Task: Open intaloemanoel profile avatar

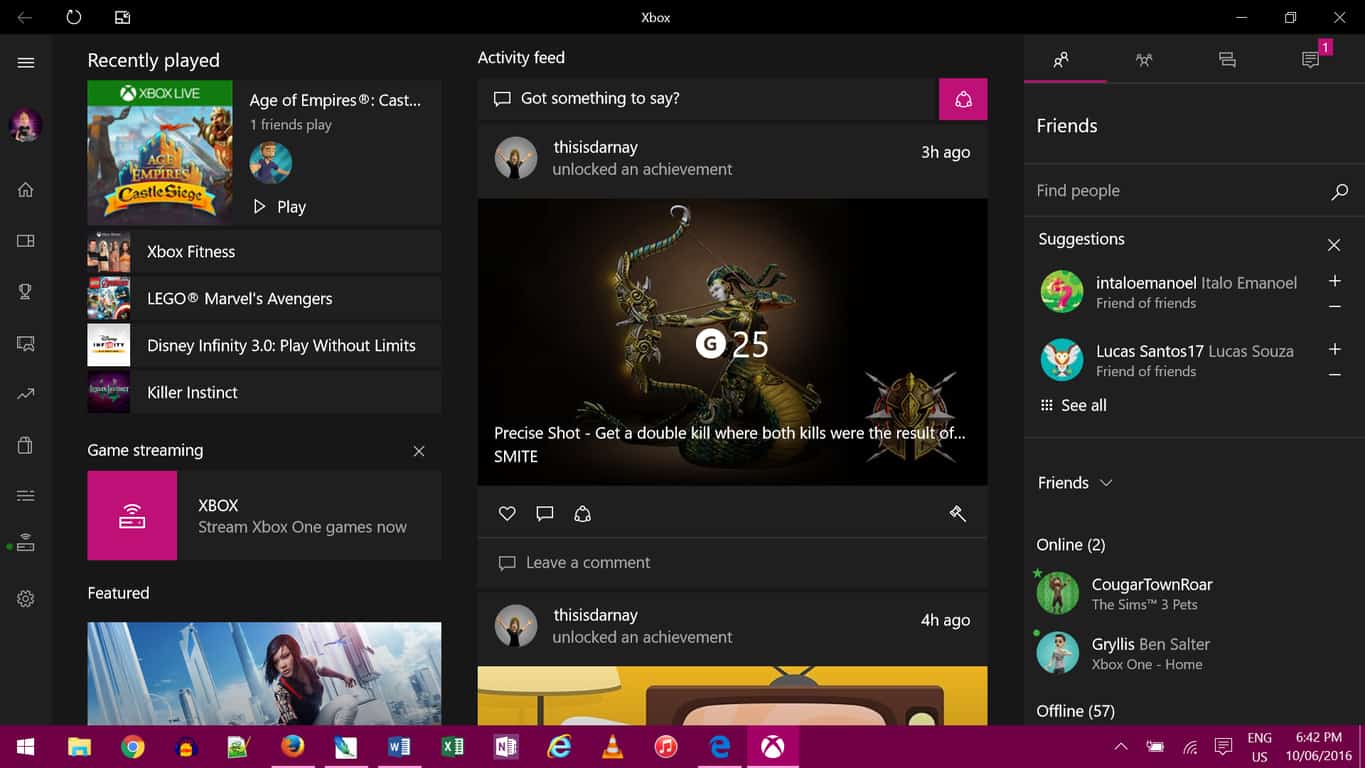Action: (x=1062, y=292)
